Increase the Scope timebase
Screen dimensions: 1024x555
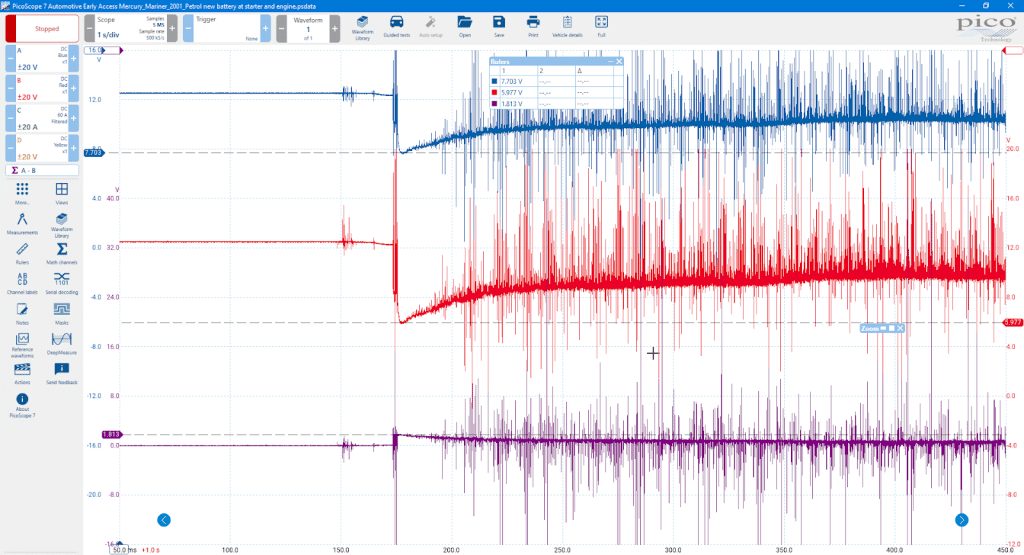pos(172,29)
